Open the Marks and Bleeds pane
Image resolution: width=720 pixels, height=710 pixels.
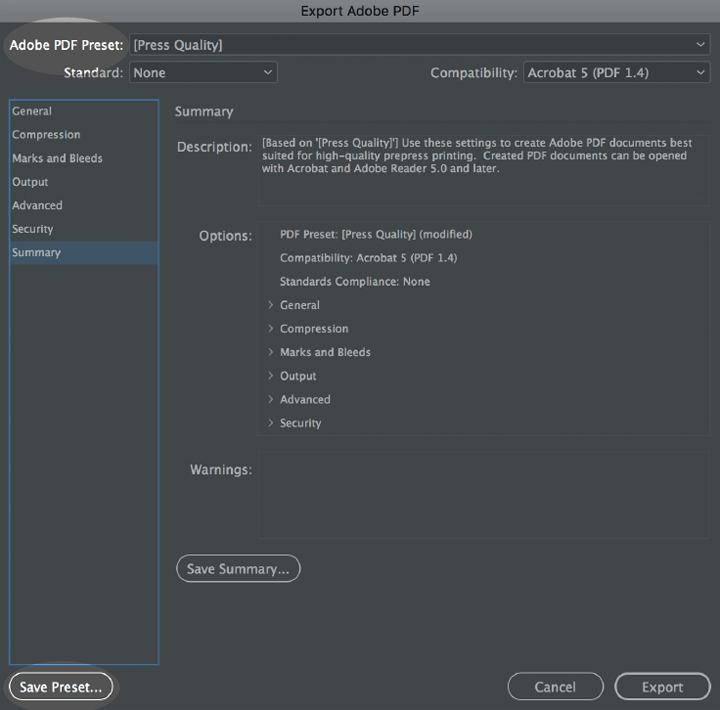pyautogui.click(x=57, y=158)
